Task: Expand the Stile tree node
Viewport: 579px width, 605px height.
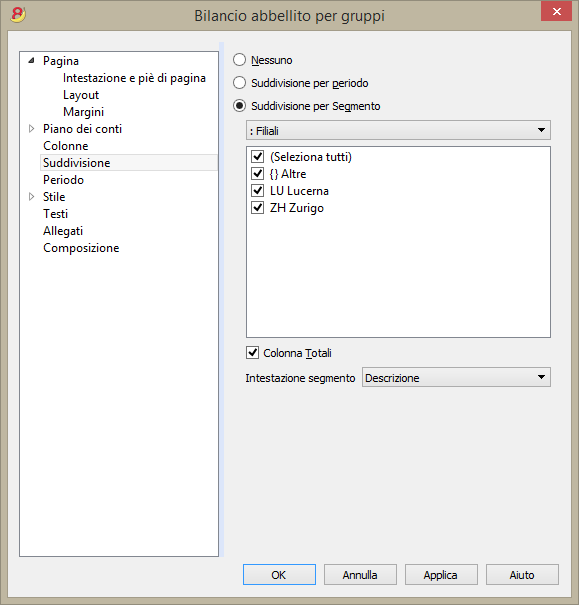Action: point(32,196)
